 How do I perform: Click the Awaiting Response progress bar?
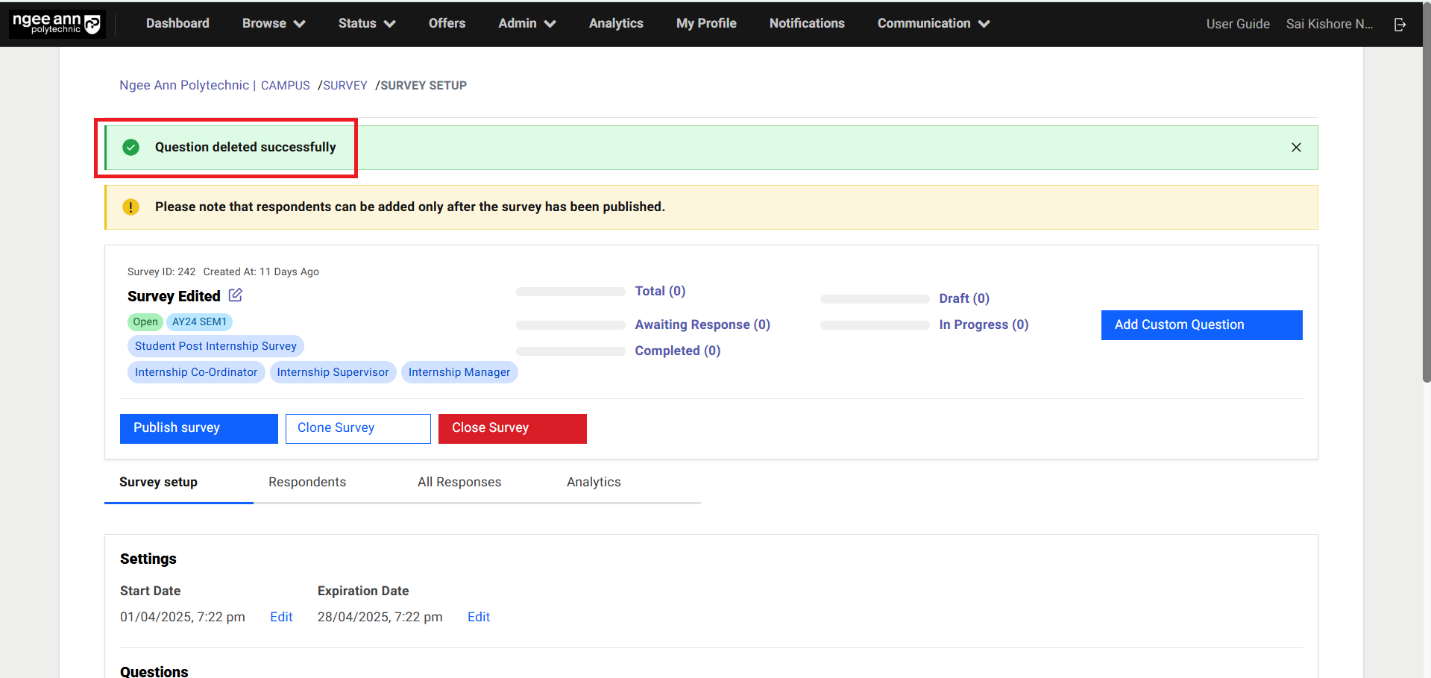(570, 325)
